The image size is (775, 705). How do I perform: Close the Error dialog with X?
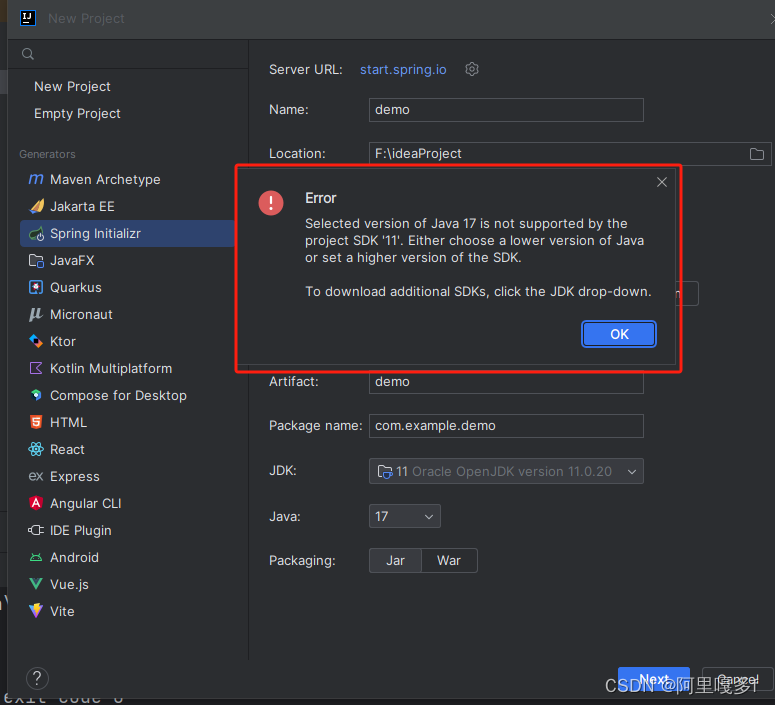[x=662, y=182]
